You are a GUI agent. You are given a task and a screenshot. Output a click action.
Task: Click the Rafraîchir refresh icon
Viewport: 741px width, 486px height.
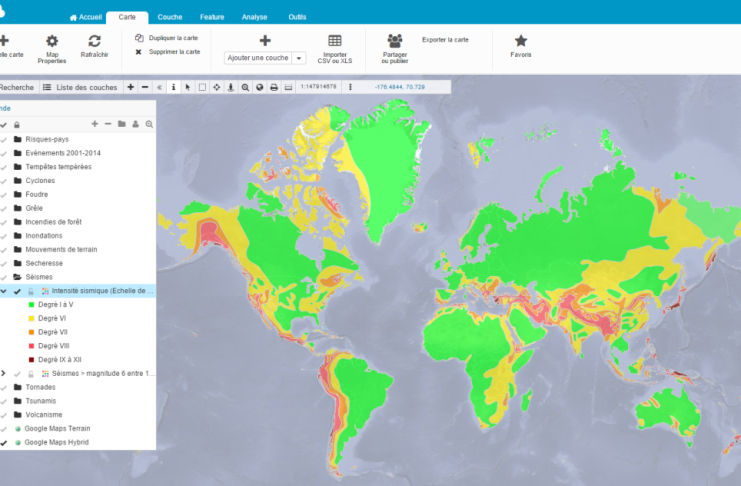[94, 41]
